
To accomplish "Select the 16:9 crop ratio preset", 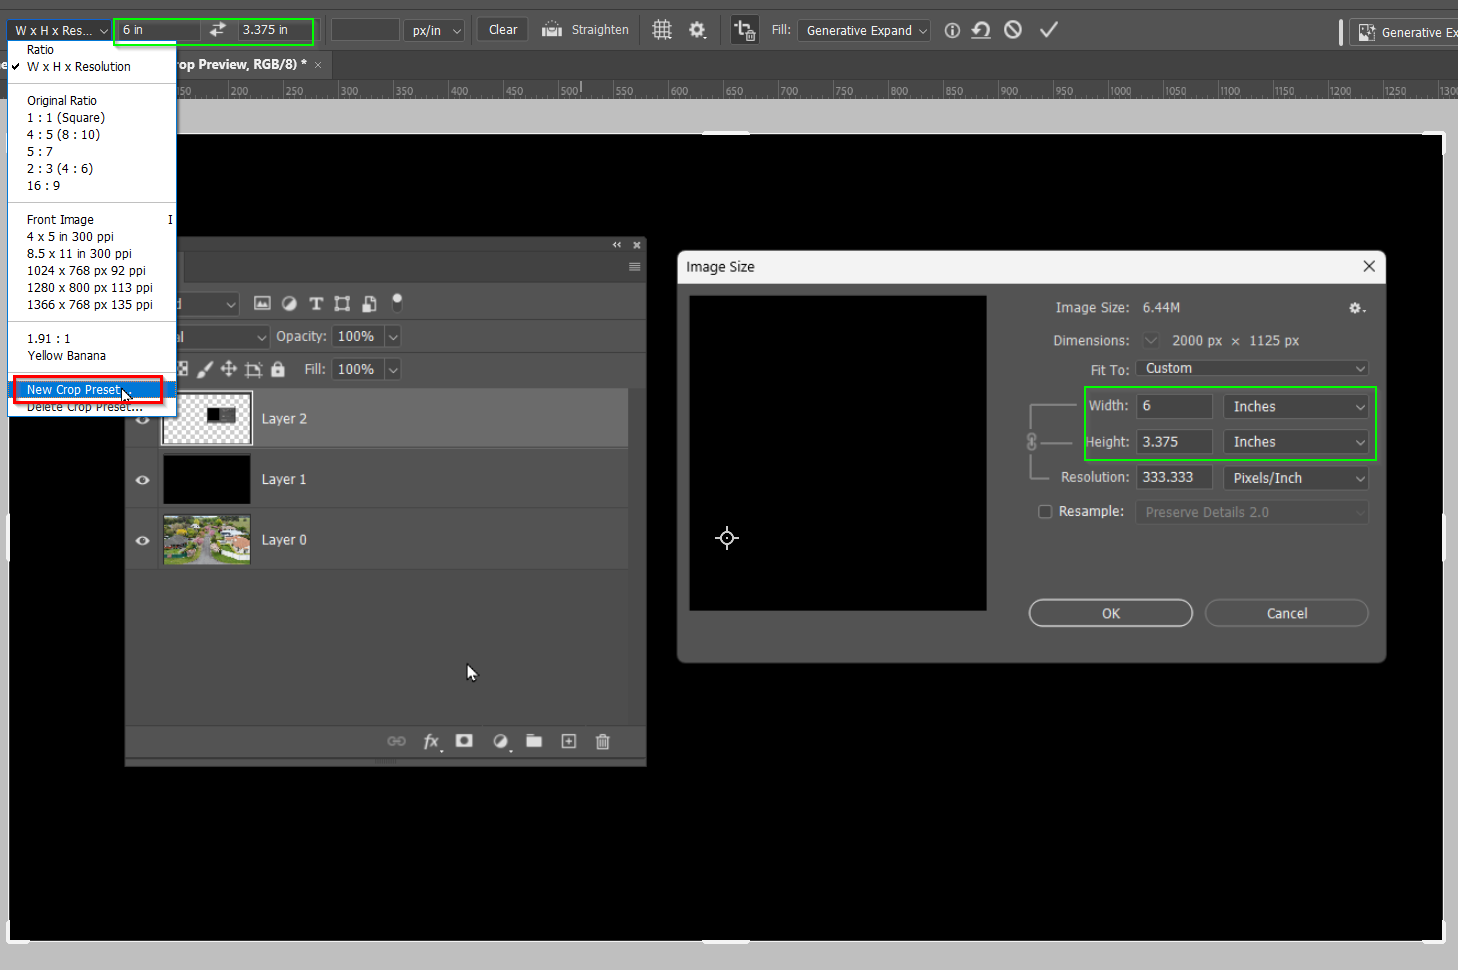I will (x=43, y=185).
